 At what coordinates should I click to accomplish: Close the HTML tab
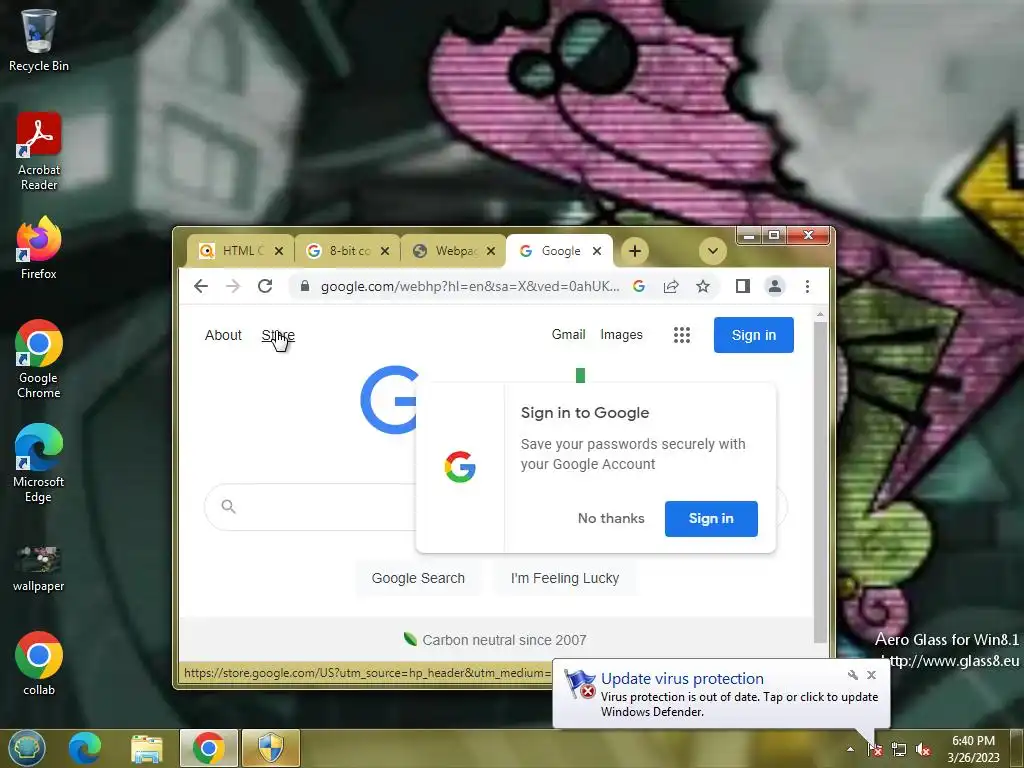(x=279, y=251)
